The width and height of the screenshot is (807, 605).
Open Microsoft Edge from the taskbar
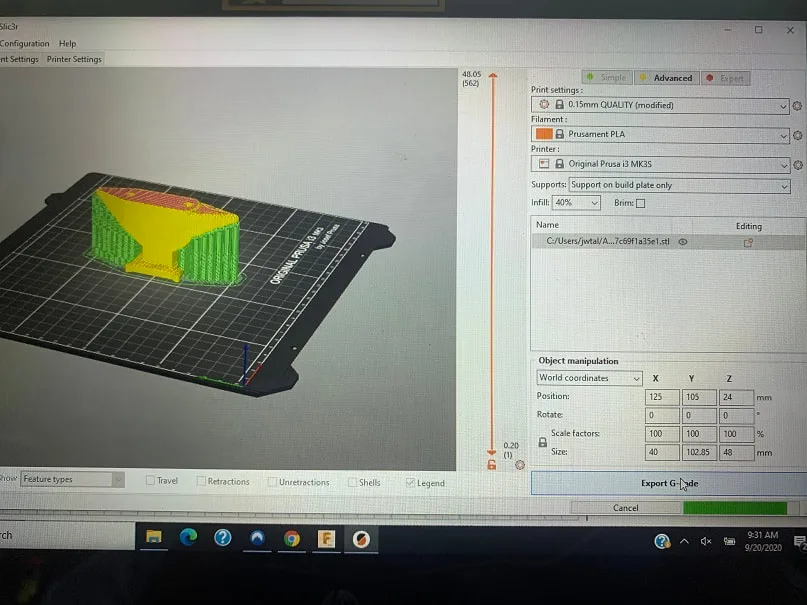point(188,538)
